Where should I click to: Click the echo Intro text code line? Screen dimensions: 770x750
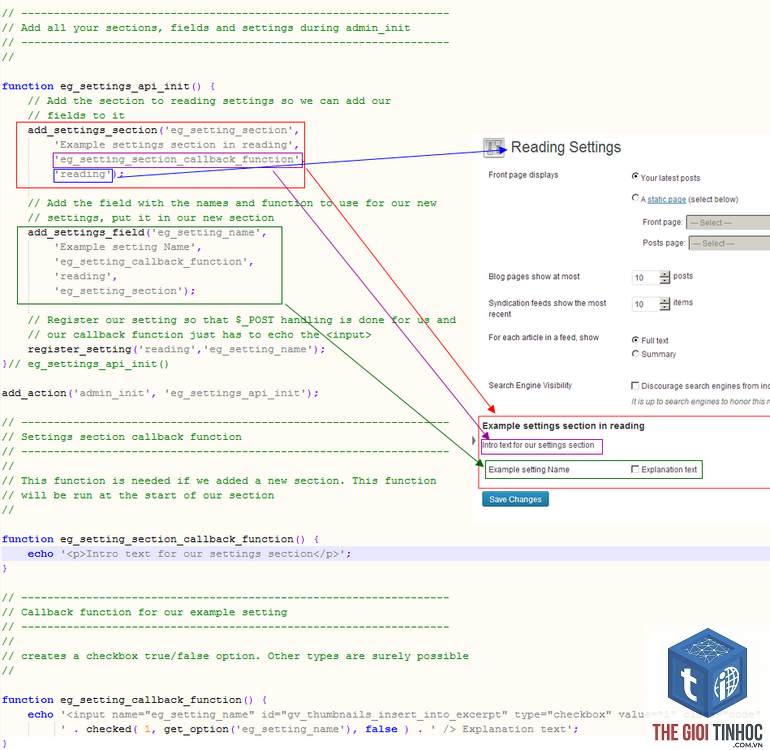(x=189, y=554)
